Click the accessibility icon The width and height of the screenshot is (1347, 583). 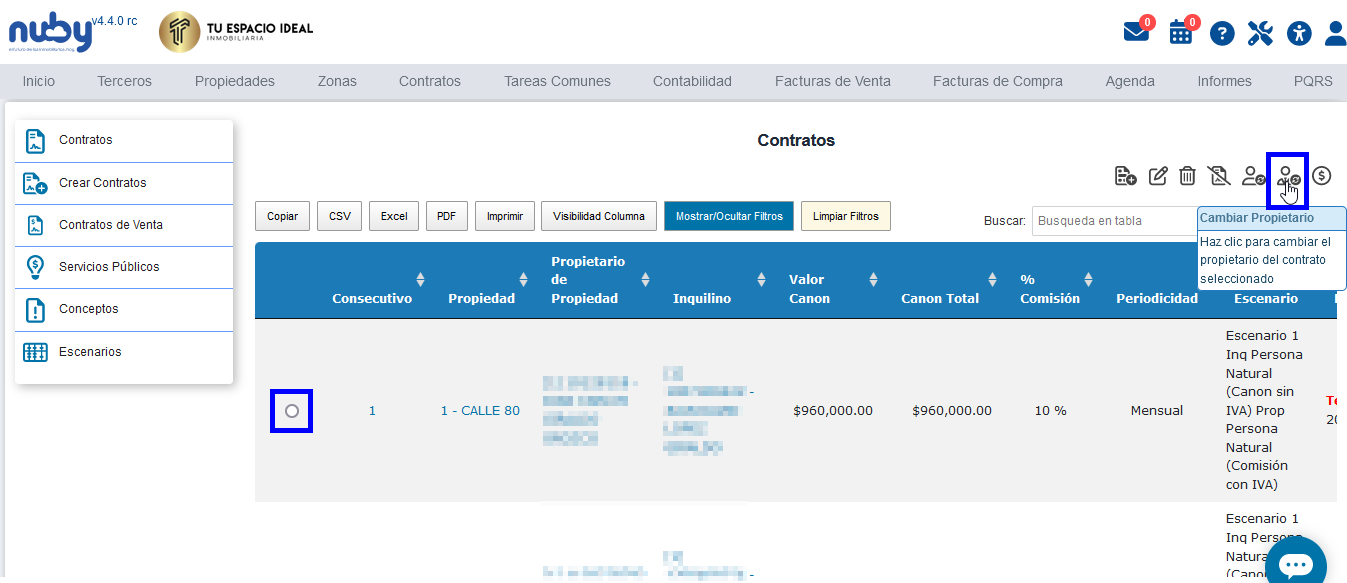(x=1298, y=33)
